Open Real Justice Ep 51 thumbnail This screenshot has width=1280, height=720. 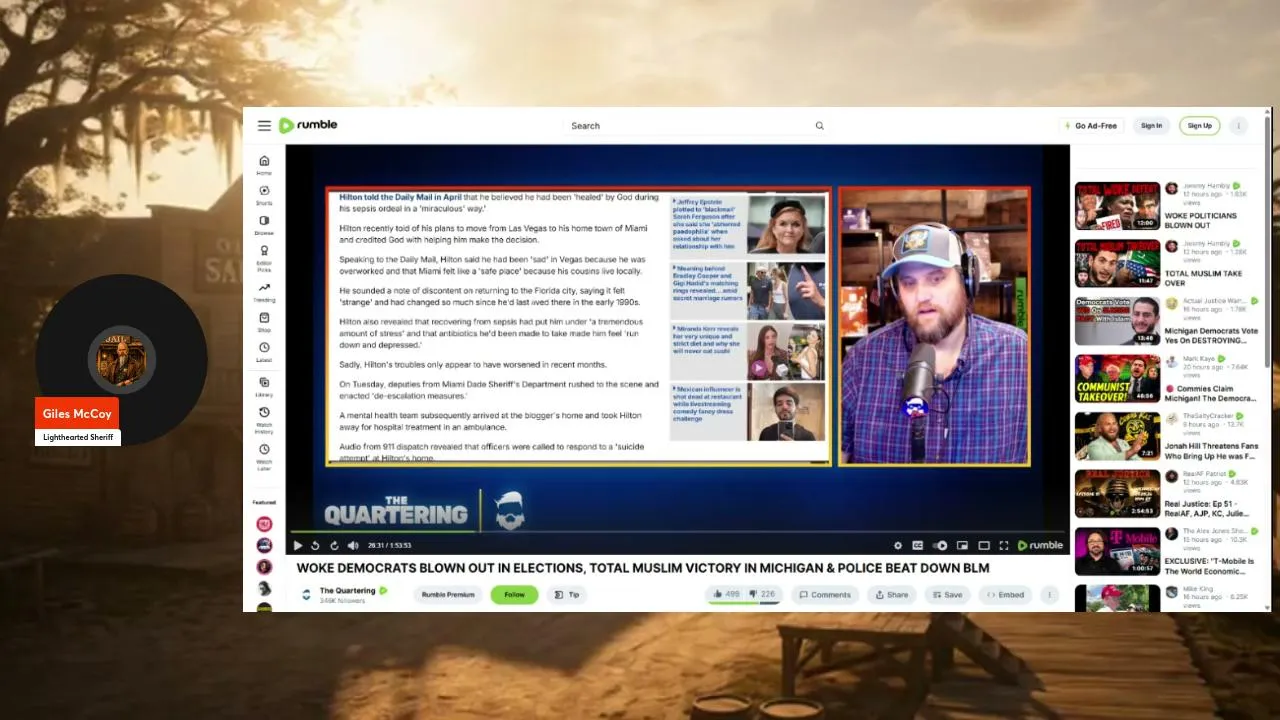1117,494
